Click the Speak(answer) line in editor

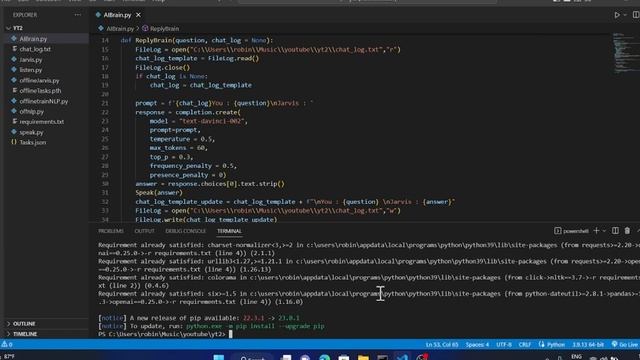tap(159, 193)
